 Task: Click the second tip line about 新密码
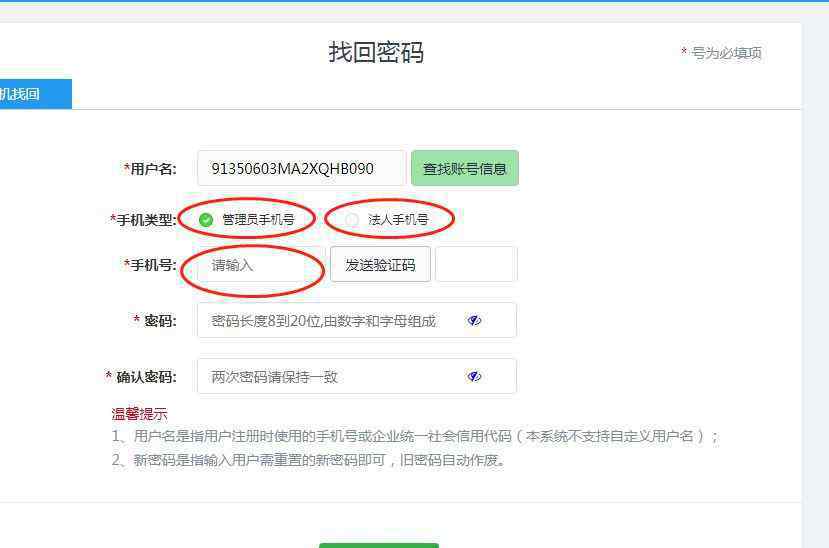pos(308,460)
